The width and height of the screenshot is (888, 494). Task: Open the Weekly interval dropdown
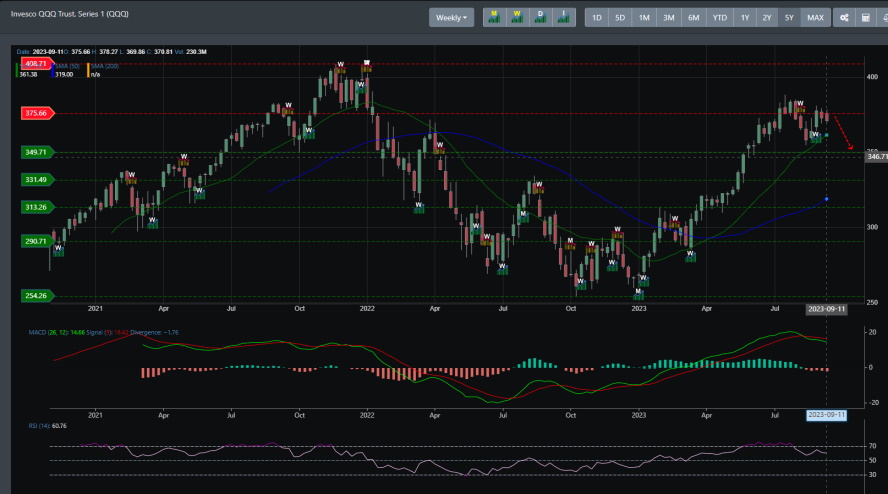[451, 18]
